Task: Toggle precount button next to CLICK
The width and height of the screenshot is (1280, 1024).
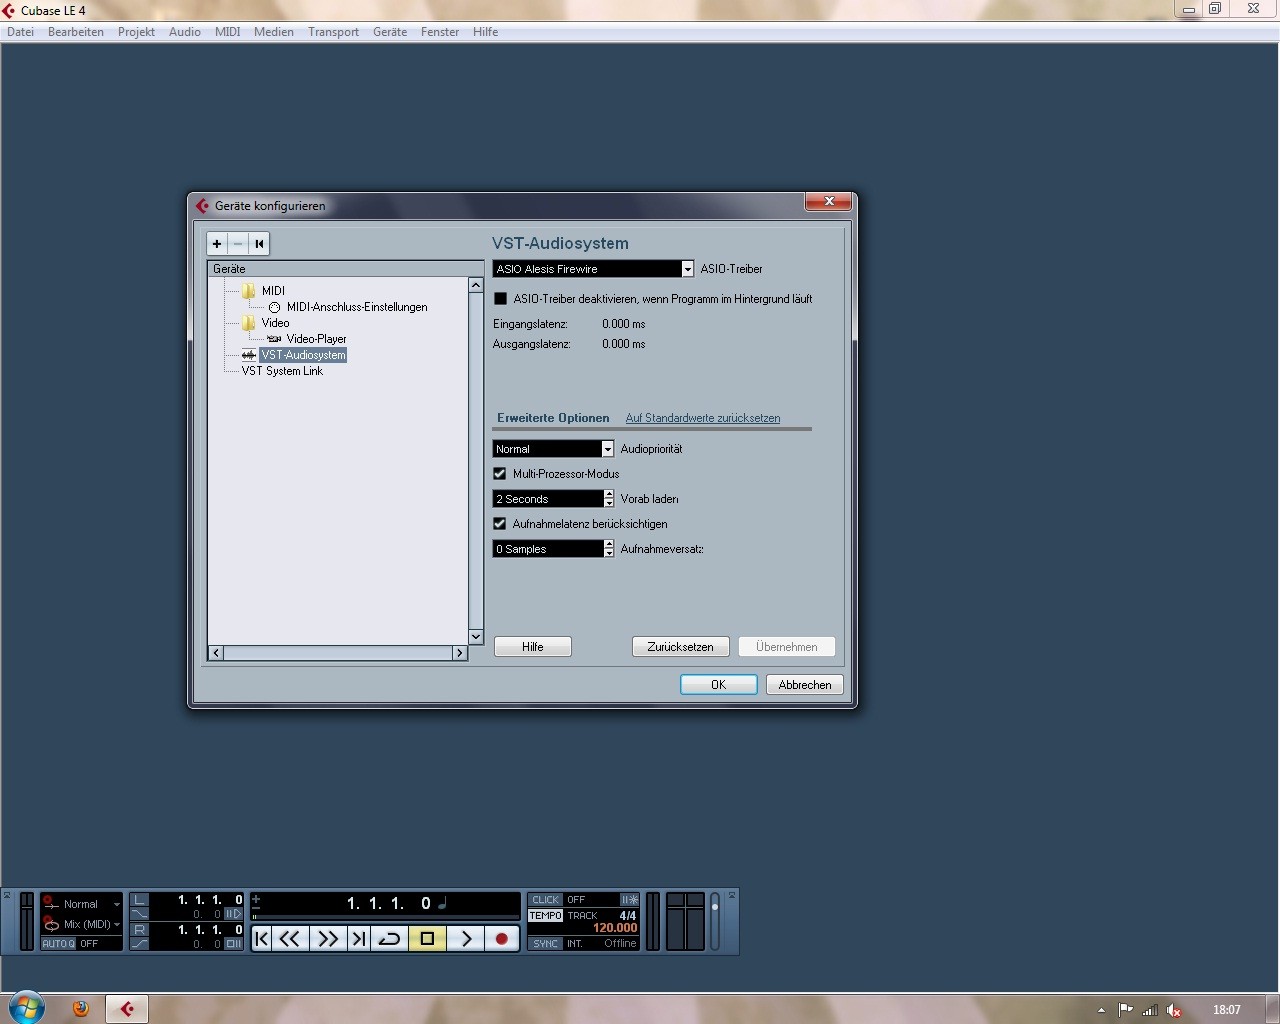Action: pos(629,900)
